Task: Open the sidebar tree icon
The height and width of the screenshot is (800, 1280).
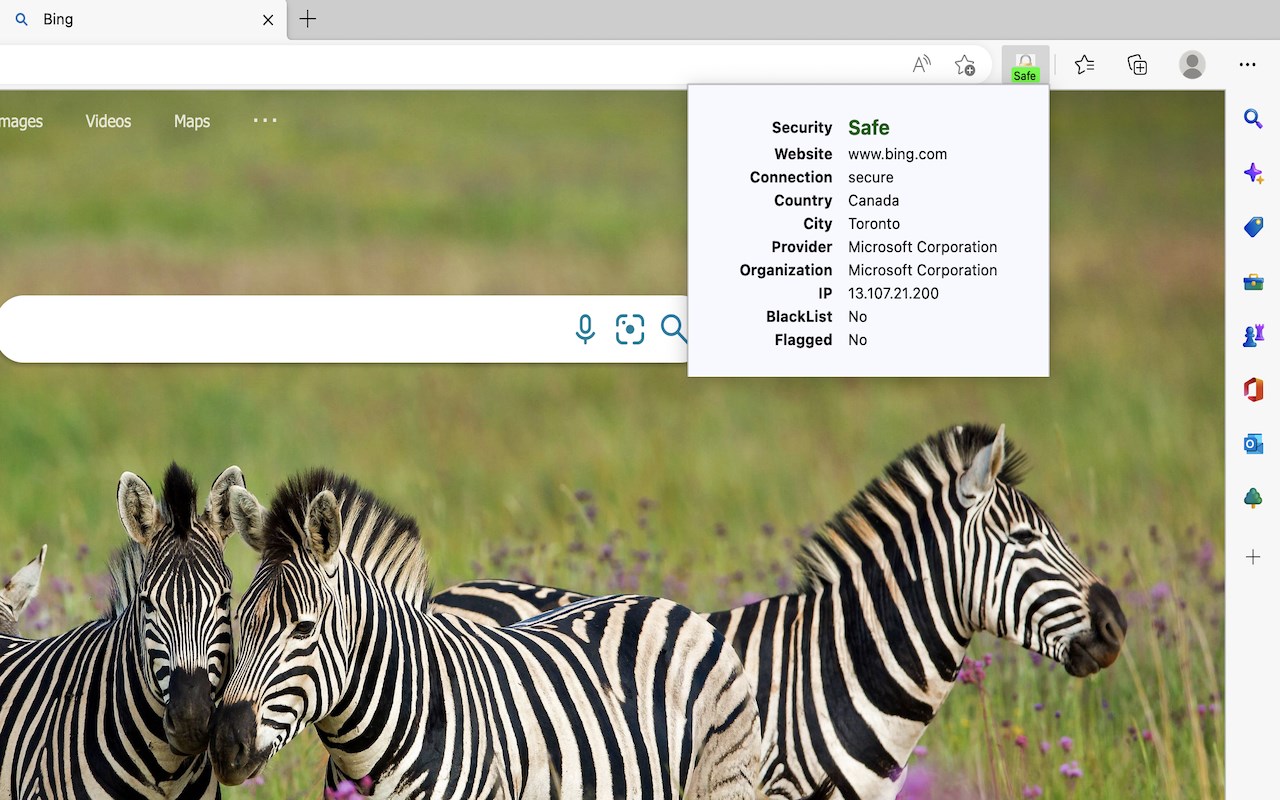Action: pyautogui.click(x=1253, y=497)
